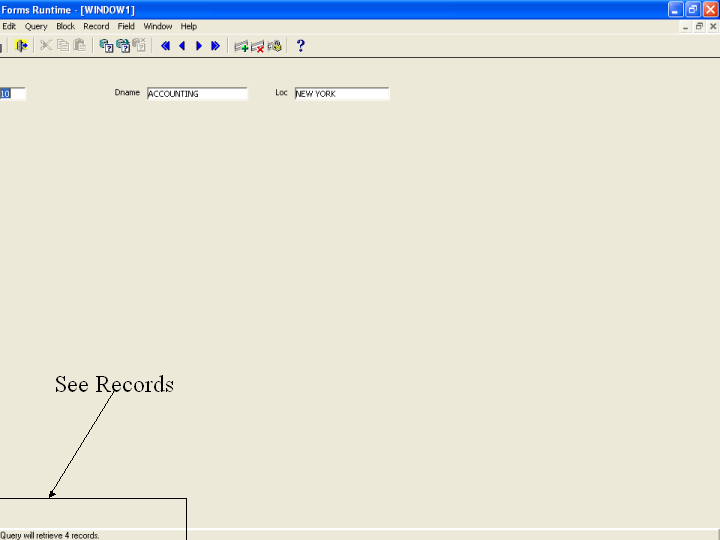Image resolution: width=720 pixels, height=540 pixels.
Task: Click the Dname field containing ACCOUNTING
Action: point(197,94)
